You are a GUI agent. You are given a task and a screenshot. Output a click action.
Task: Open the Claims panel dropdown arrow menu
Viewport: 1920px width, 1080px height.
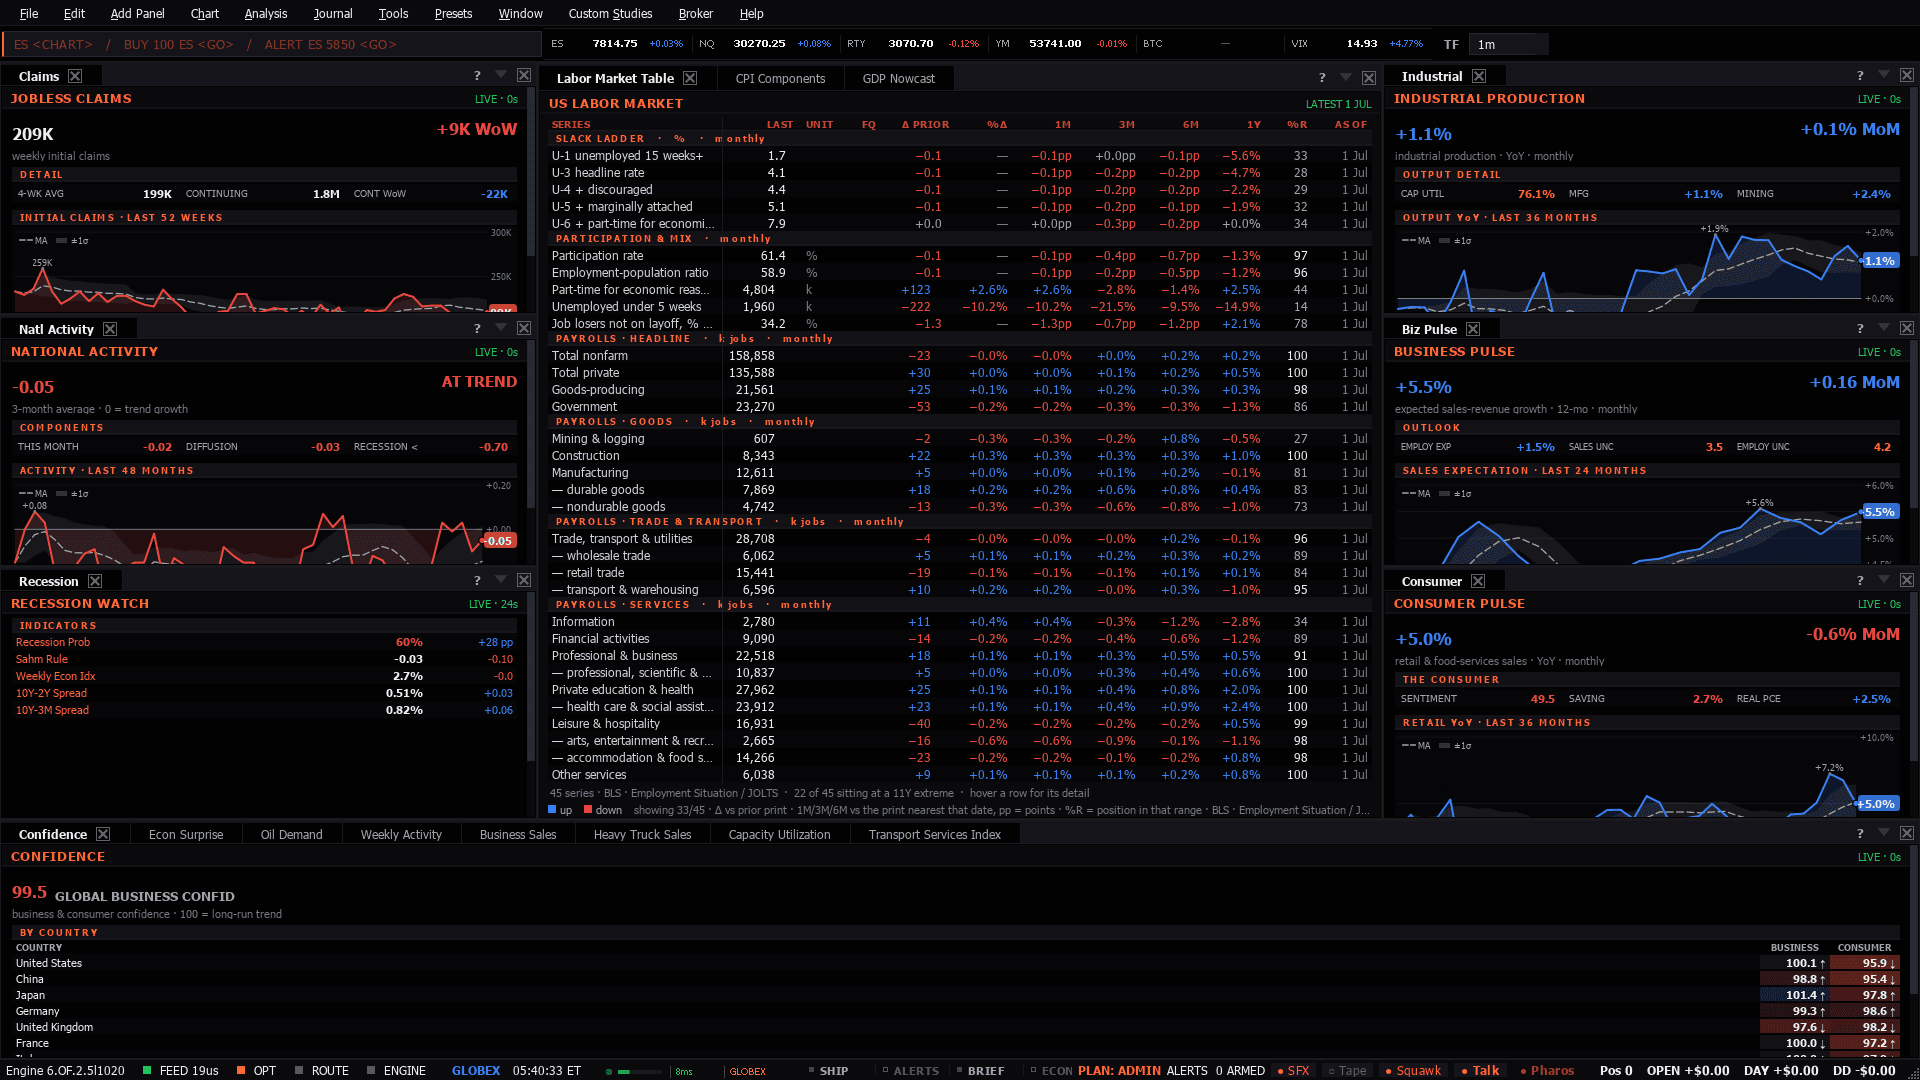pos(501,76)
